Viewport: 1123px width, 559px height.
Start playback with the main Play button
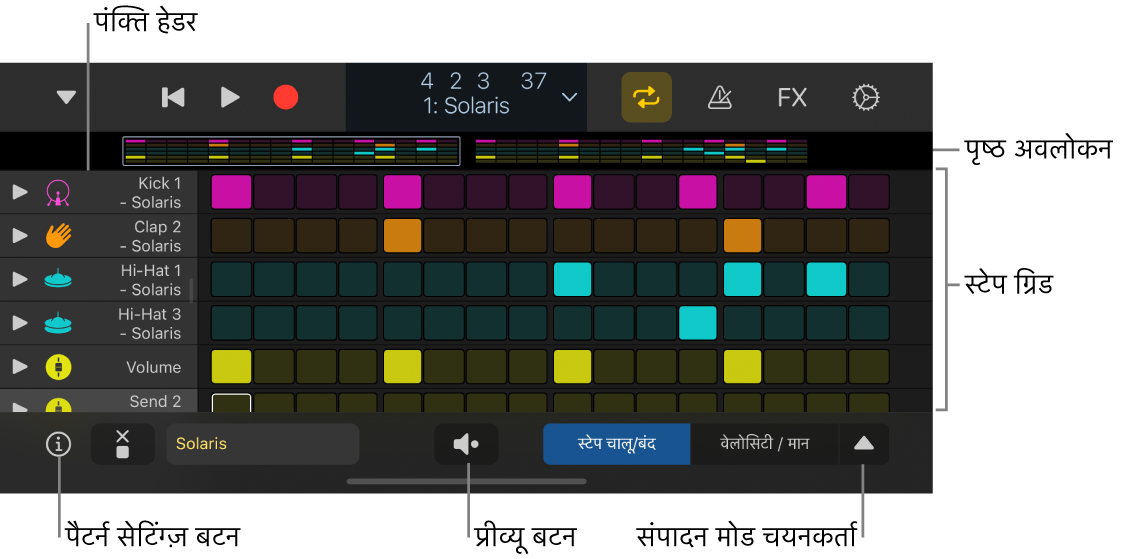pyautogui.click(x=230, y=97)
